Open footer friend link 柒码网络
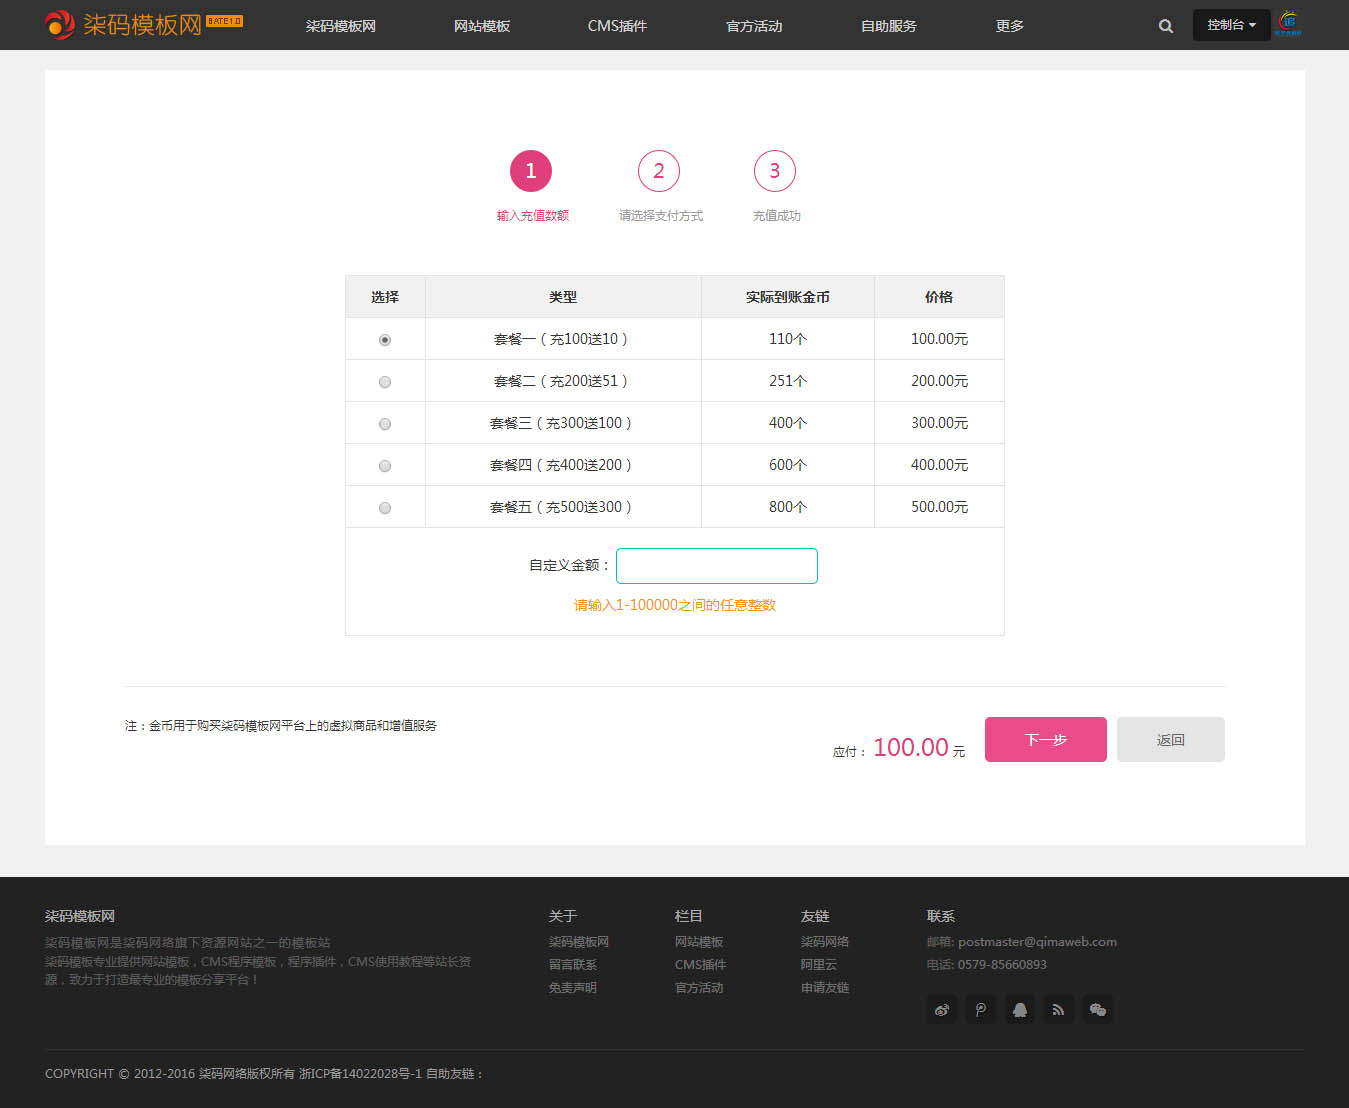The height and width of the screenshot is (1108, 1349). [x=825, y=942]
